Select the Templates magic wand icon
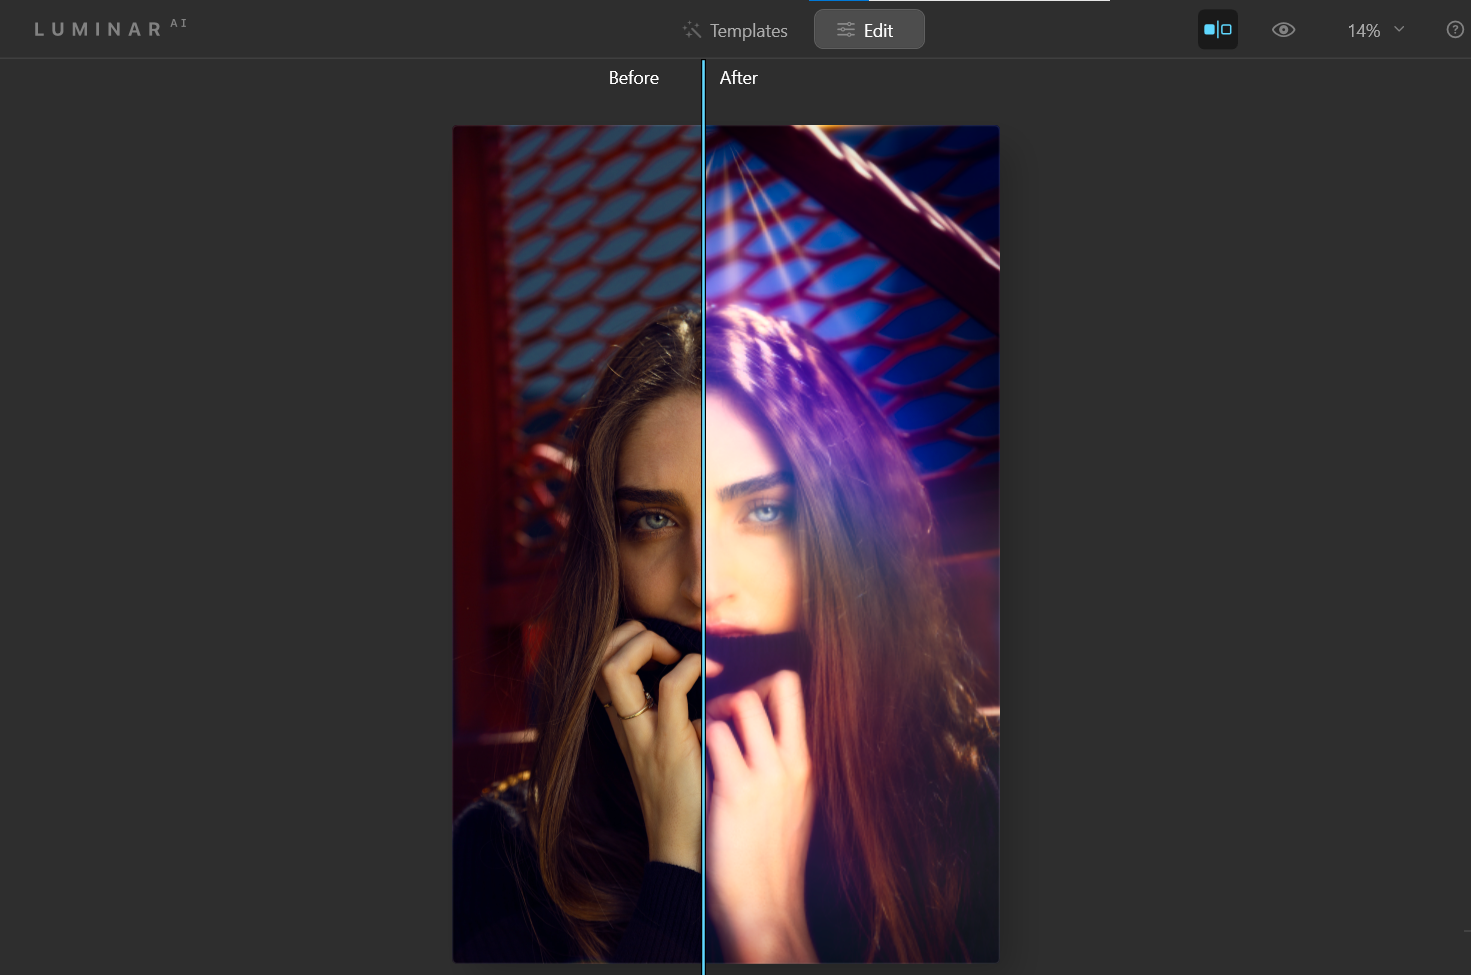Viewport: 1471px width, 975px height. (x=692, y=30)
